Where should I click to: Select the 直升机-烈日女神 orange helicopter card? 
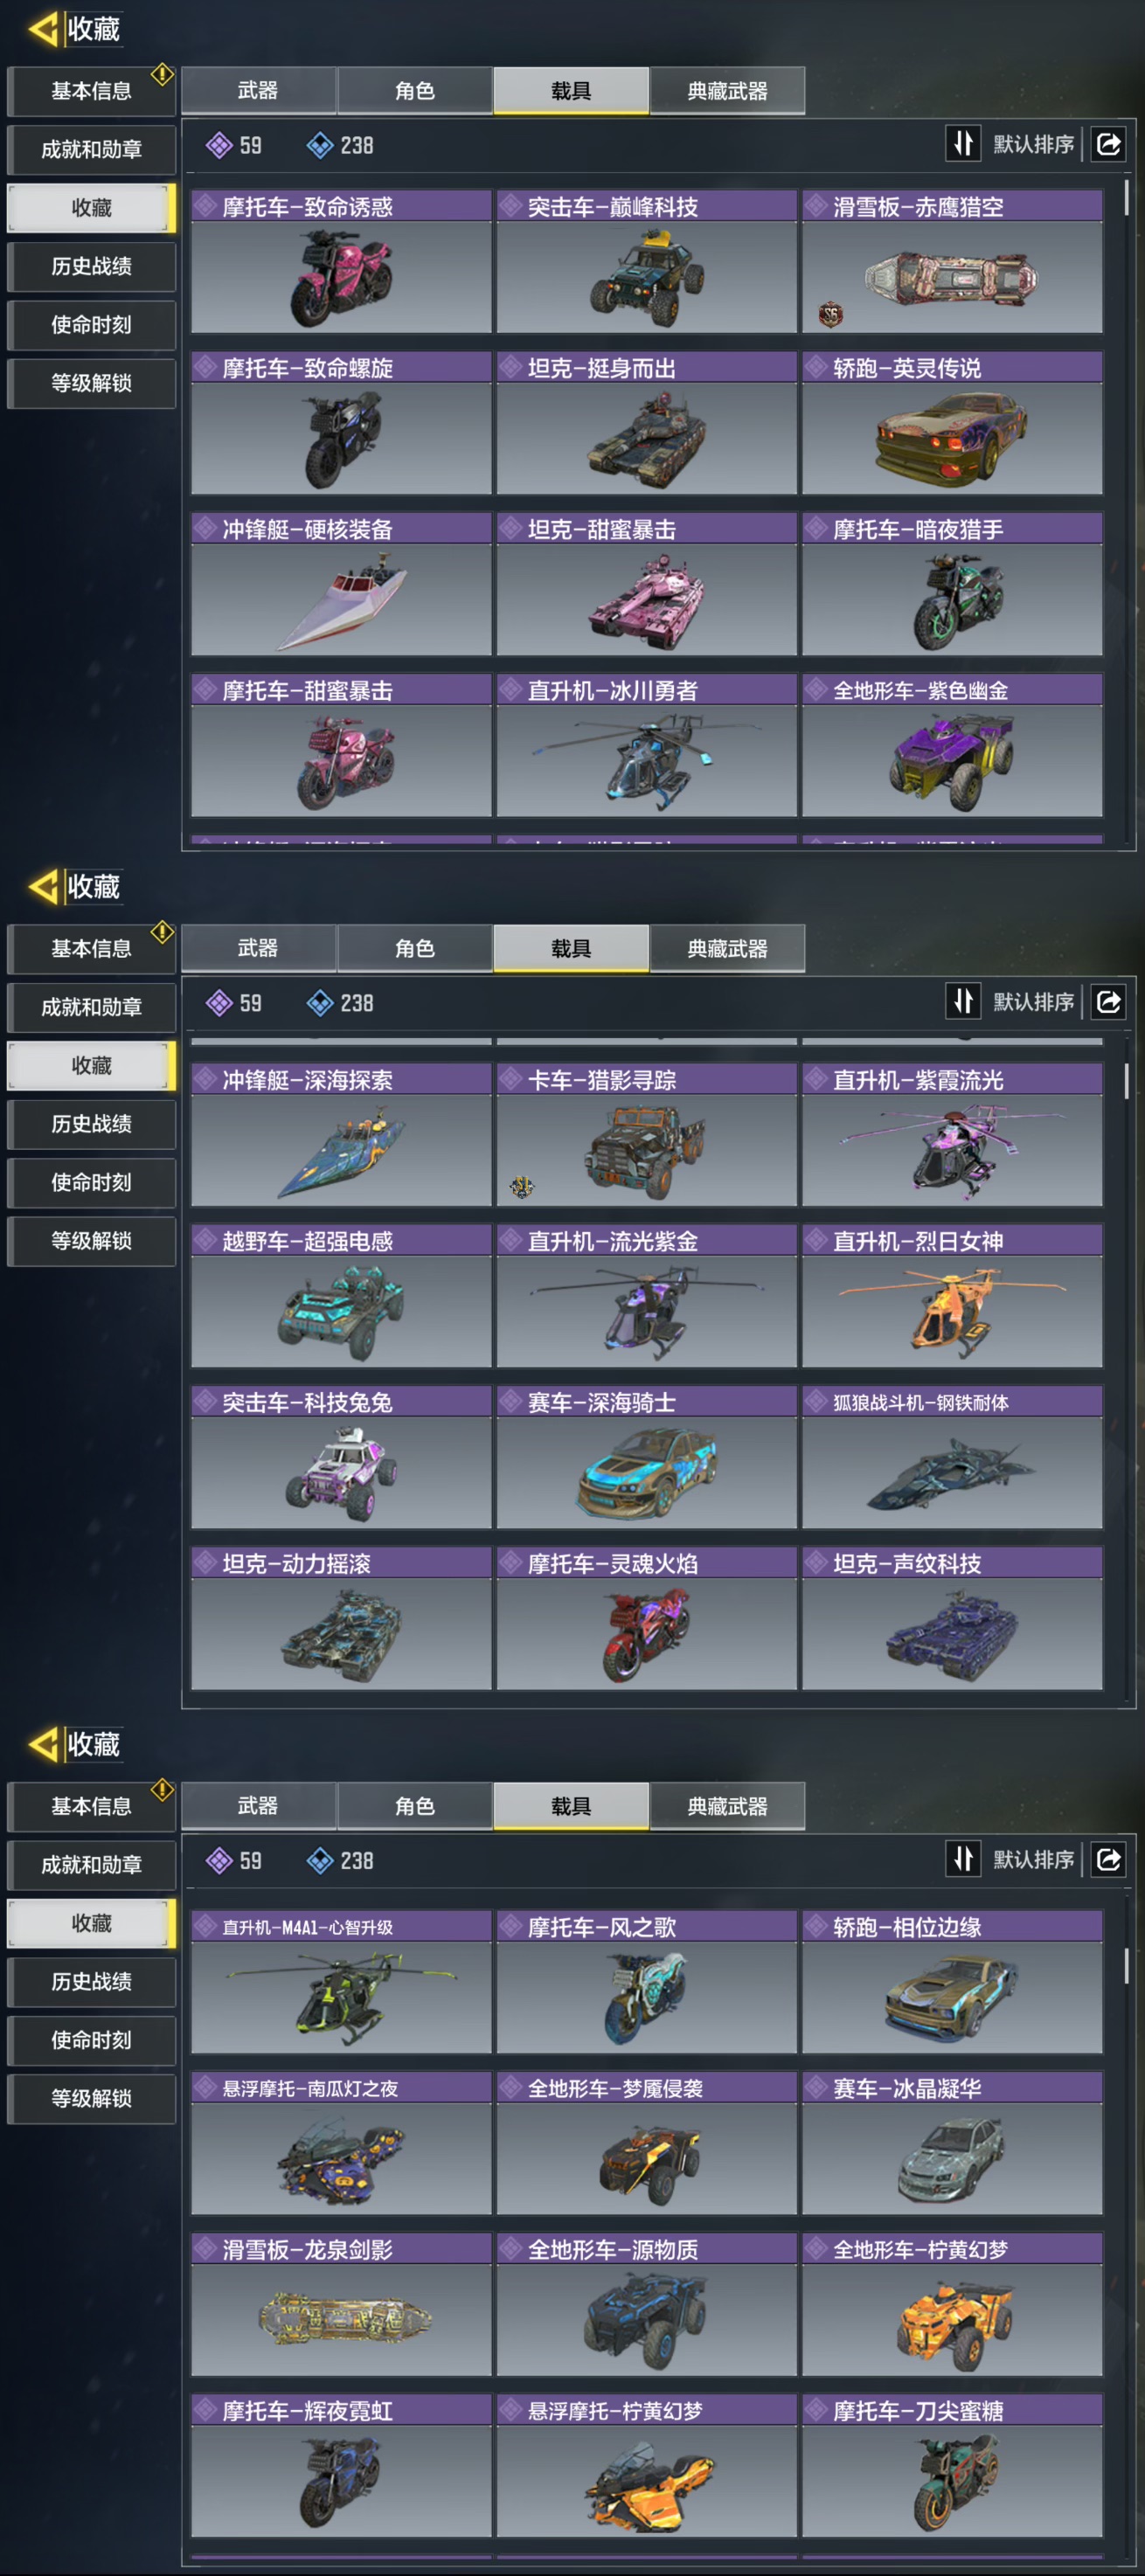click(x=952, y=1296)
